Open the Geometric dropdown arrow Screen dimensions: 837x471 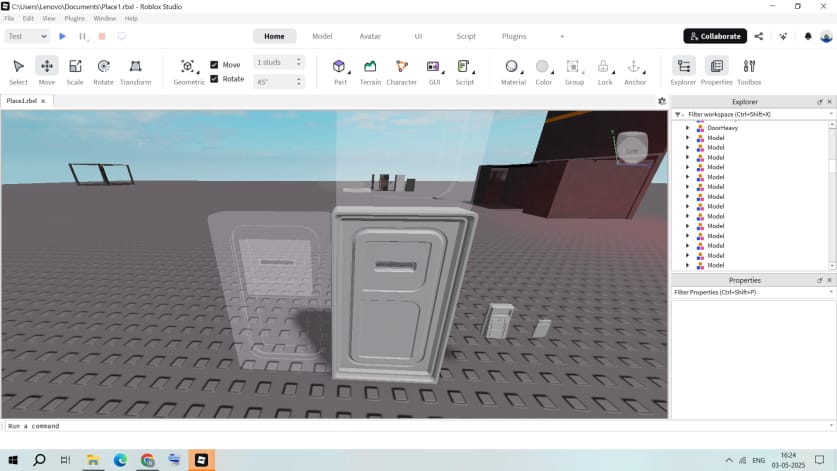[x=198, y=72]
